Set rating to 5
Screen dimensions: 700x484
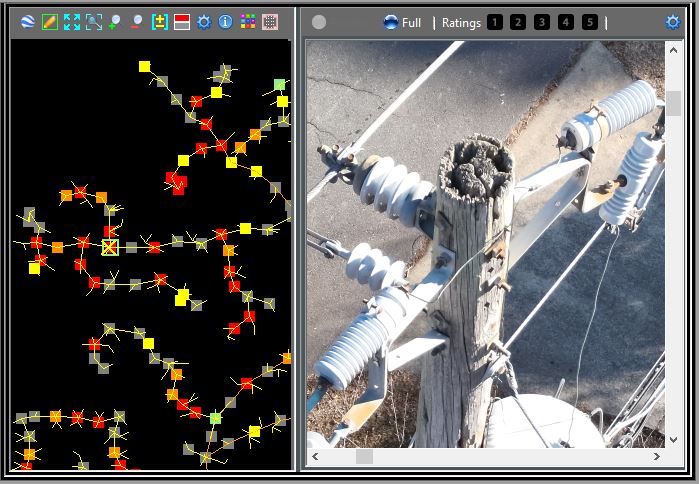pyautogui.click(x=590, y=22)
